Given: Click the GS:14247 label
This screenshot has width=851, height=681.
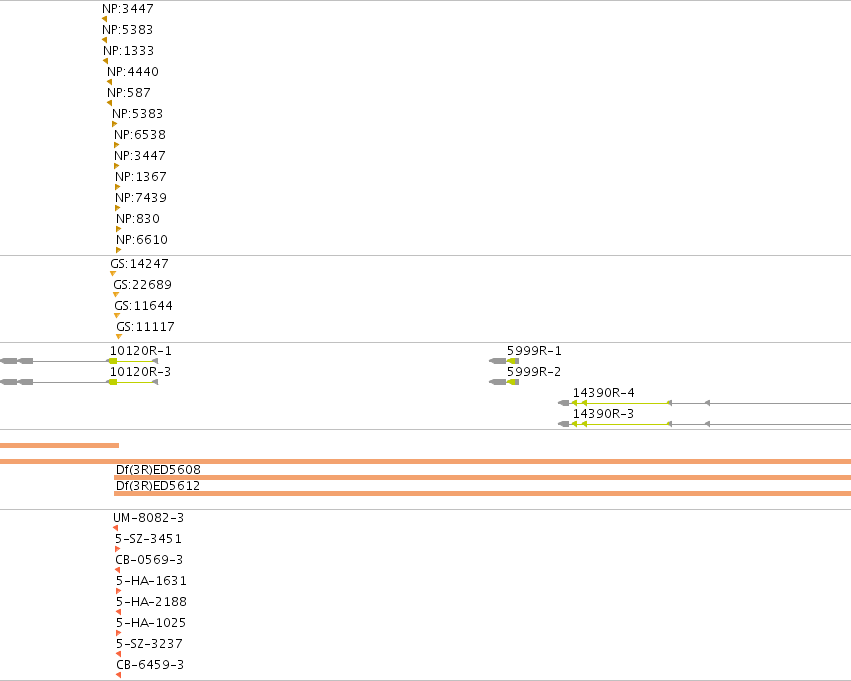Looking at the screenshot, I should tap(139, 264).
